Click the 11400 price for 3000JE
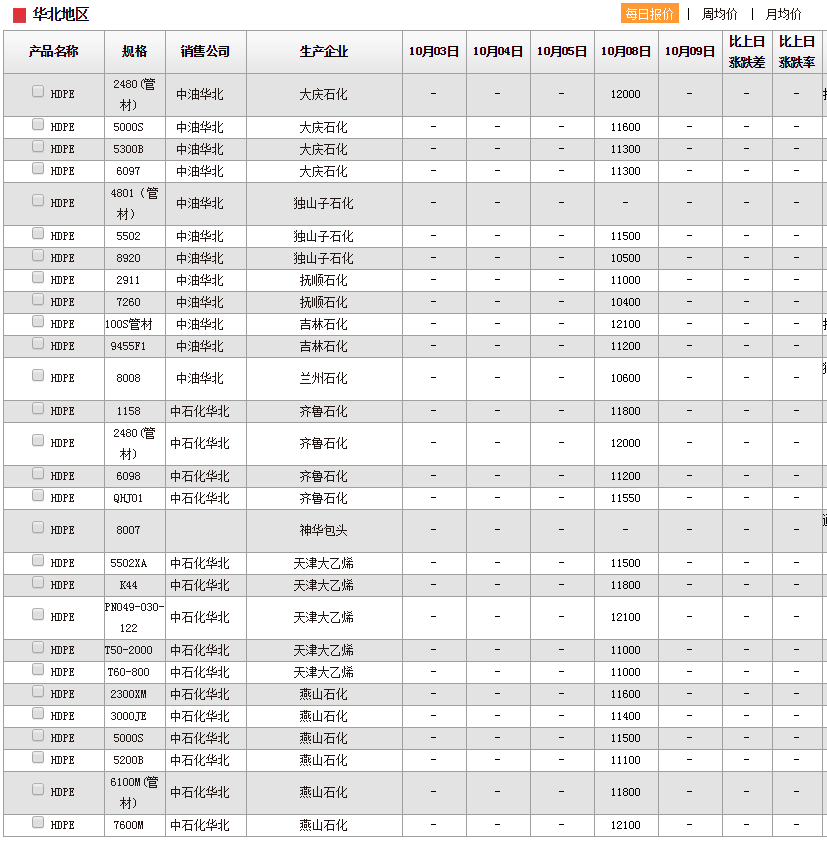The height and width of the screenshot is (841, 827). [x=625, y=717]
